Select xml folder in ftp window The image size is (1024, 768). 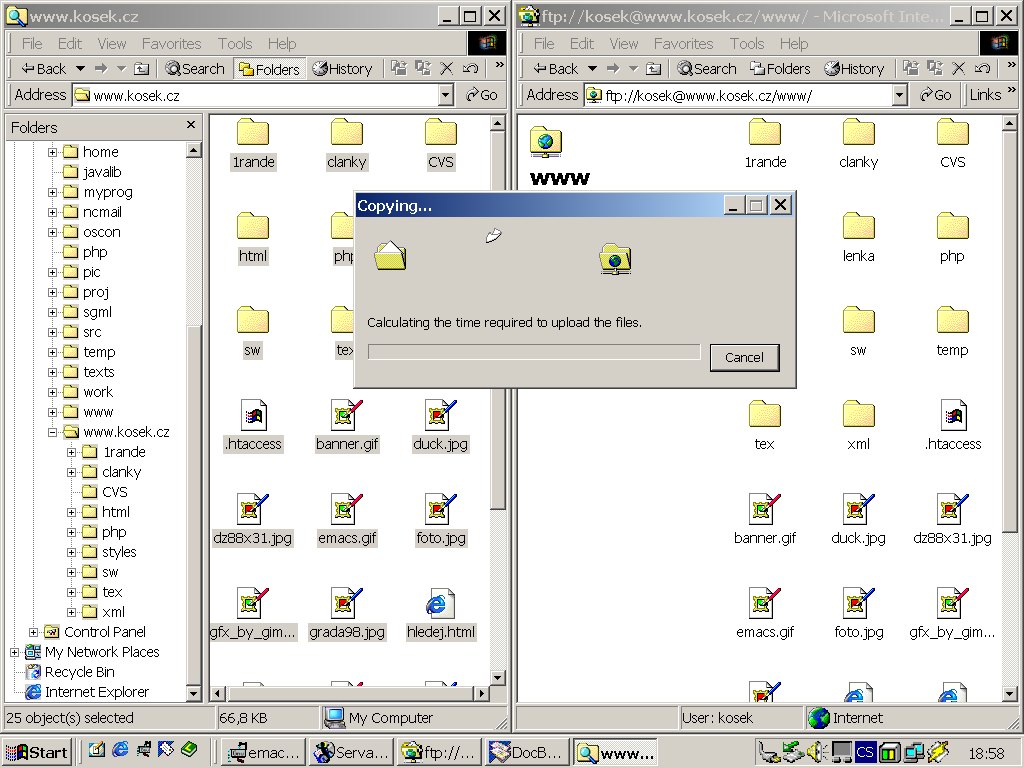(x=858, y=426)
